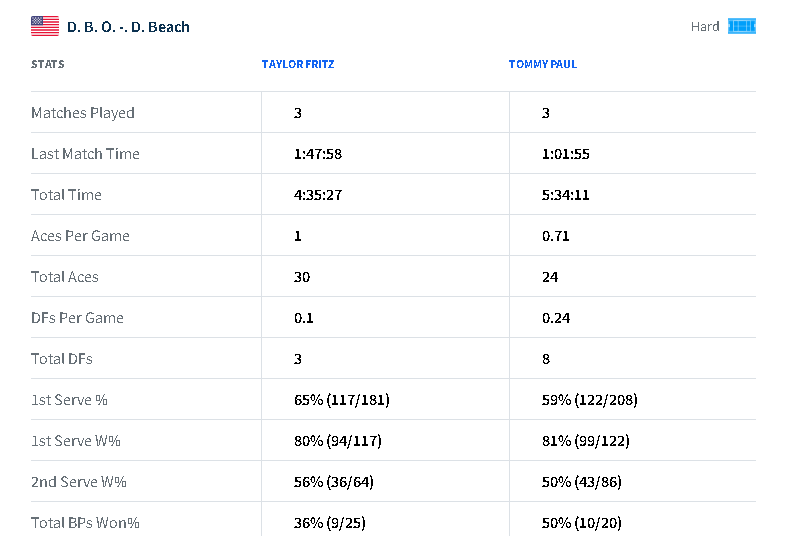Open Tommy Paul player profile link
This screenshot has height=536, width=787.
point(543,64)
